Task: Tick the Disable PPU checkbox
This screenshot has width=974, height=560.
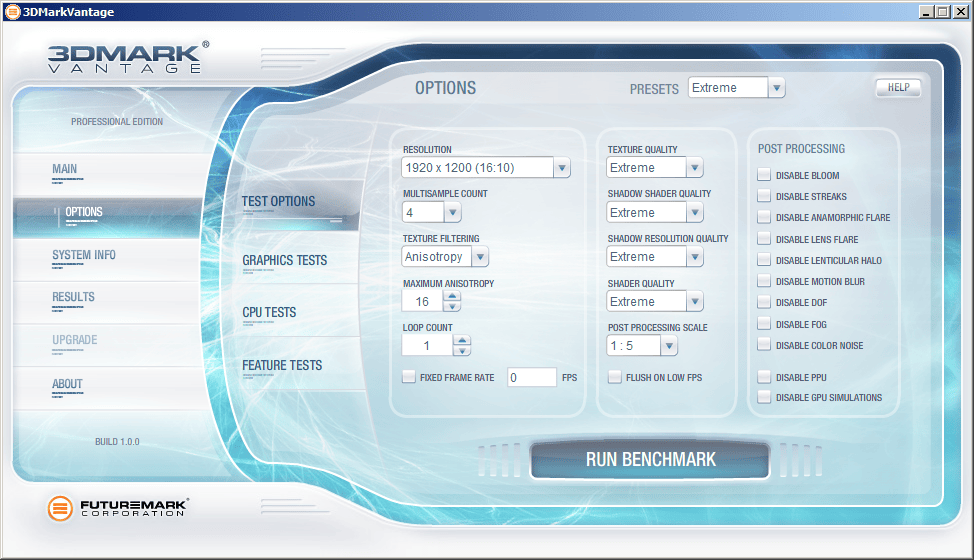Action: tap(764, 377)
